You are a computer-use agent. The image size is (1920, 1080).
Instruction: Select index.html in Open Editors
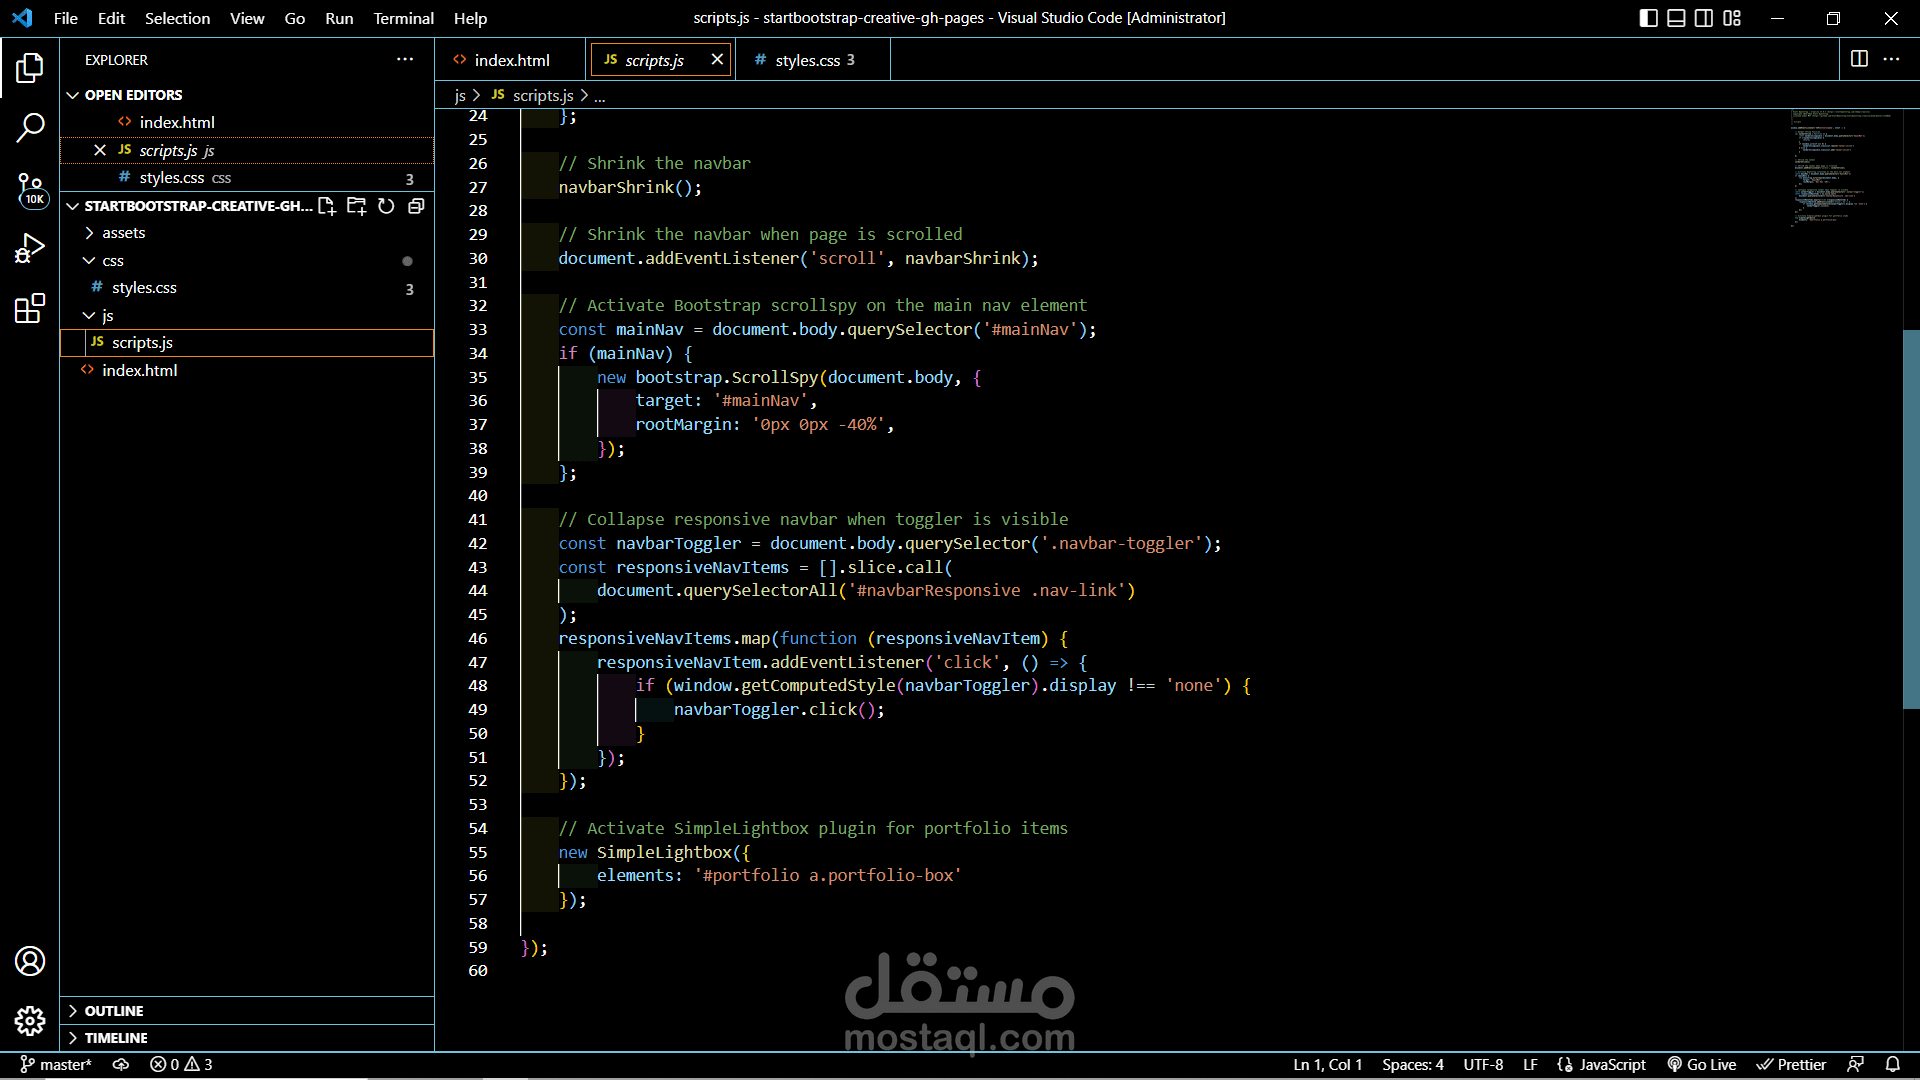tap(247, 122)
